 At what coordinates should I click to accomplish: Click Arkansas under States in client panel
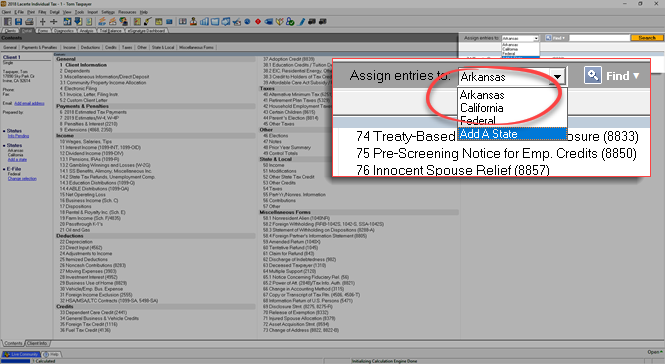15,151
